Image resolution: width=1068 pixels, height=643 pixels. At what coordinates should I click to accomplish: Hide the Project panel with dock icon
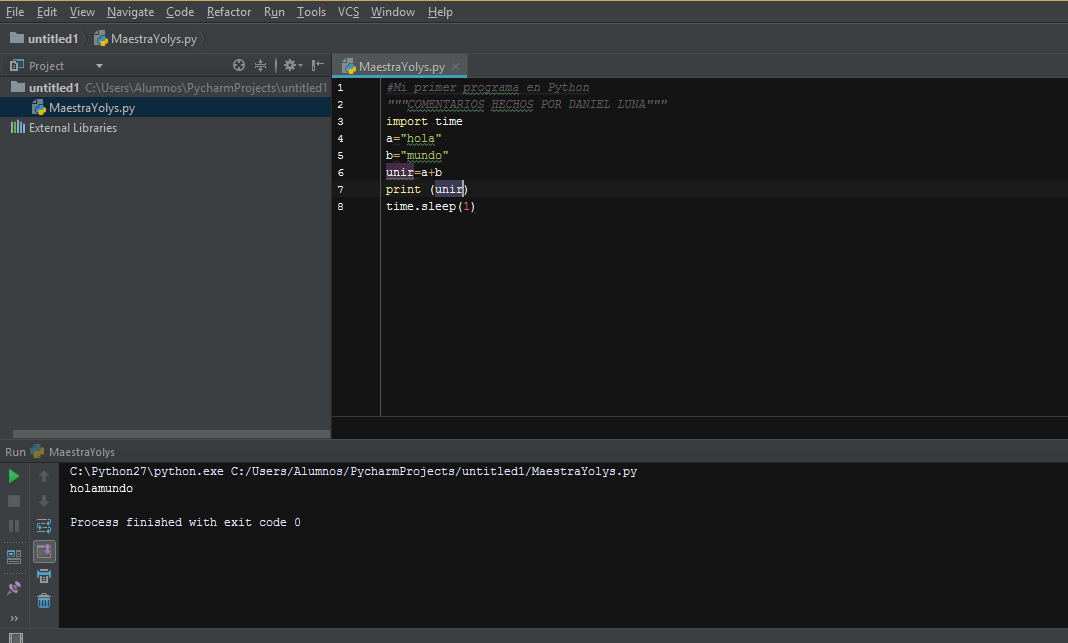(x=316, y=64)
